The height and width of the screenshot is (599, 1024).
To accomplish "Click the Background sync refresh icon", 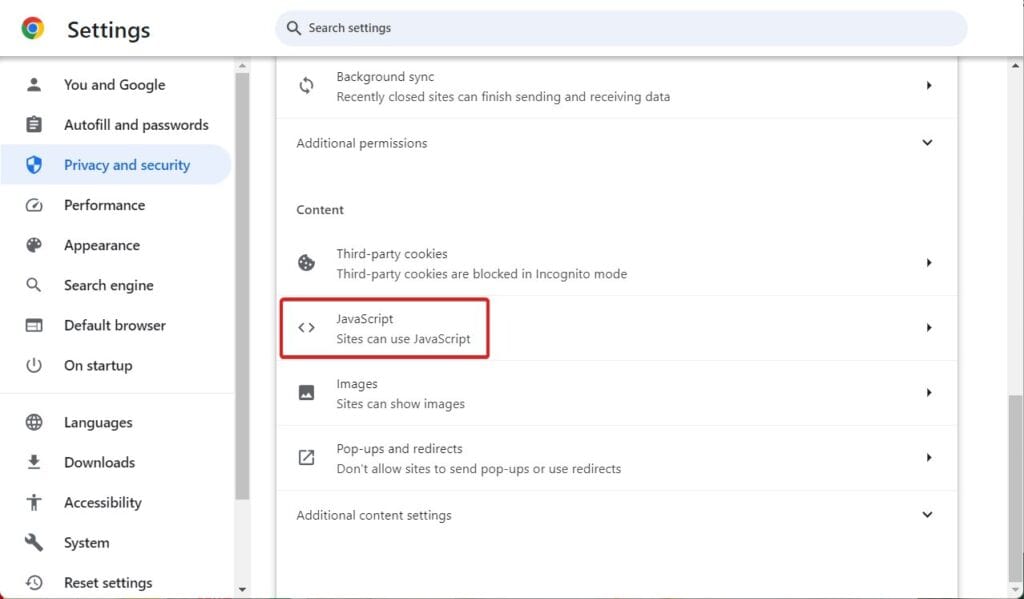I will (306, 86).
